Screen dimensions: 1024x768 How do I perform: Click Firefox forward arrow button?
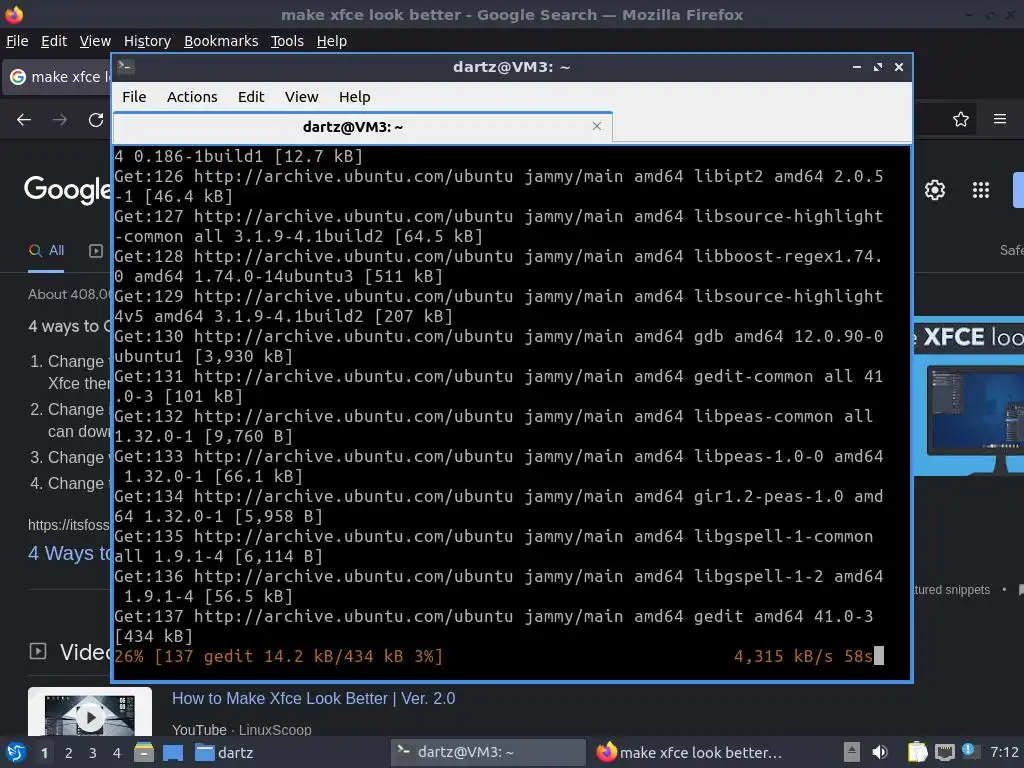(x=60, y=120)
